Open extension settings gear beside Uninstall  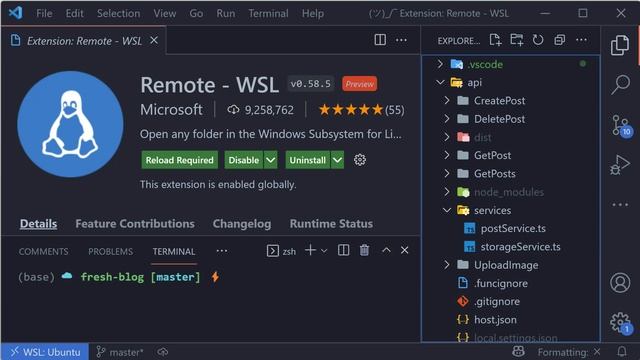360,160
